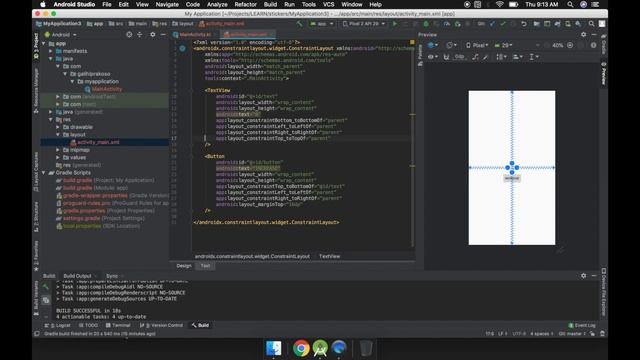Open the Refactor menu

(245, 4)
